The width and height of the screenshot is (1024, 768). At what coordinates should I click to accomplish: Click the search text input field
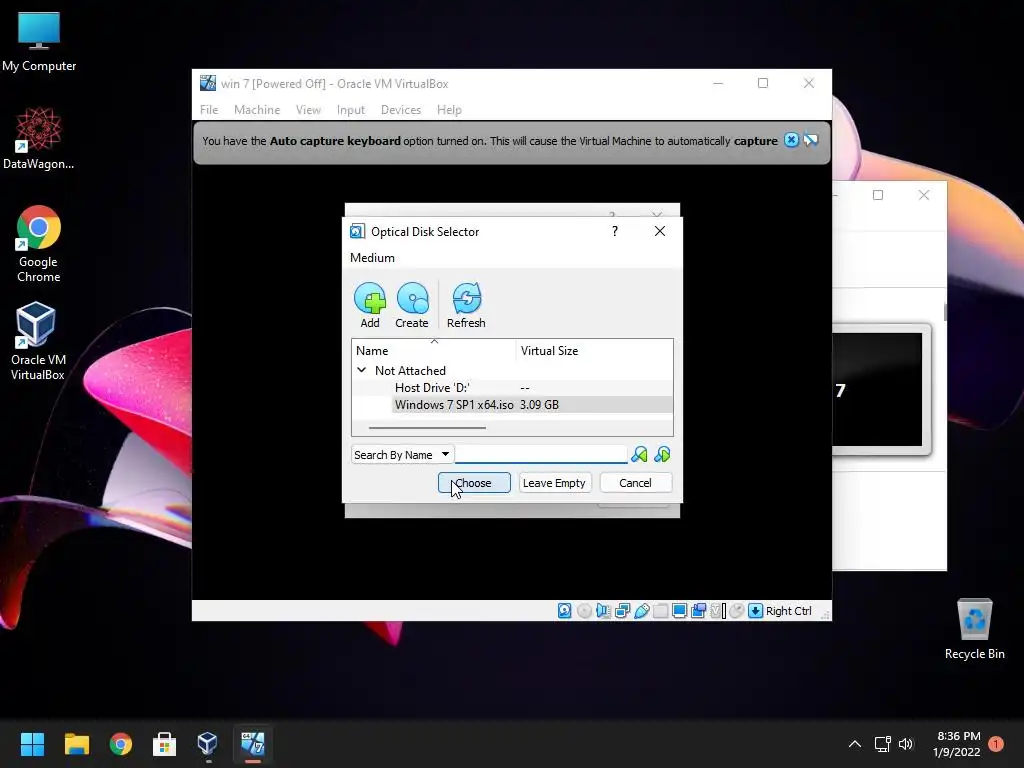coord(541,455)
